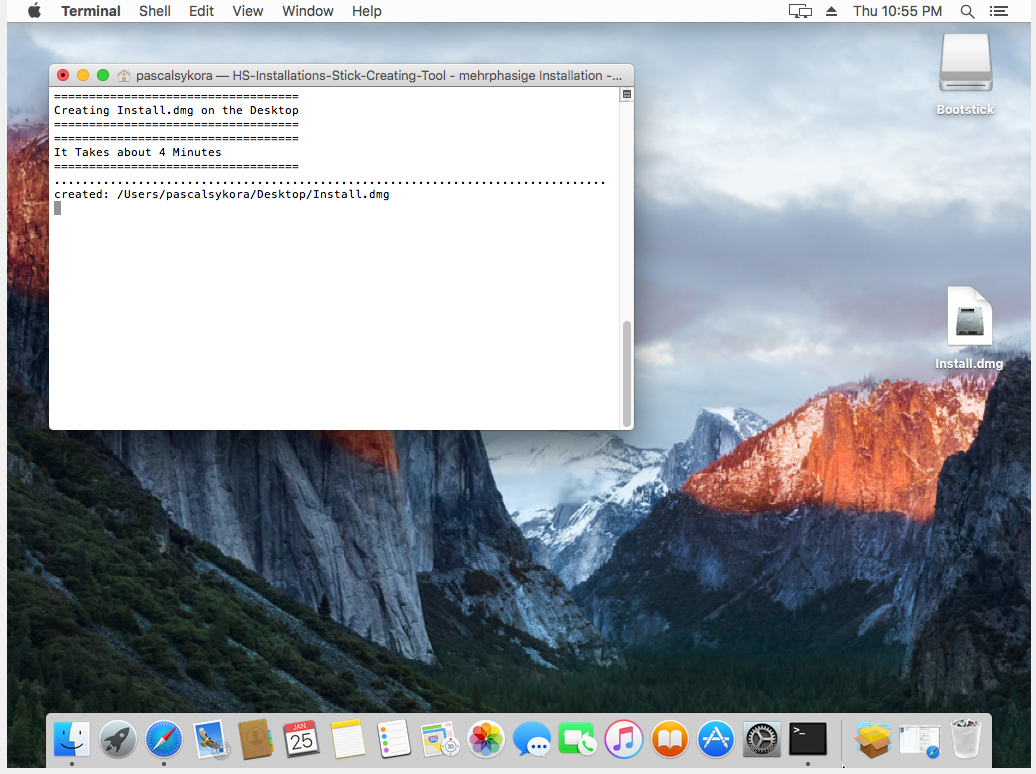This screenshot has width=1036, height=774.
Task: Open Messages from the Dock
Action: 532,738
